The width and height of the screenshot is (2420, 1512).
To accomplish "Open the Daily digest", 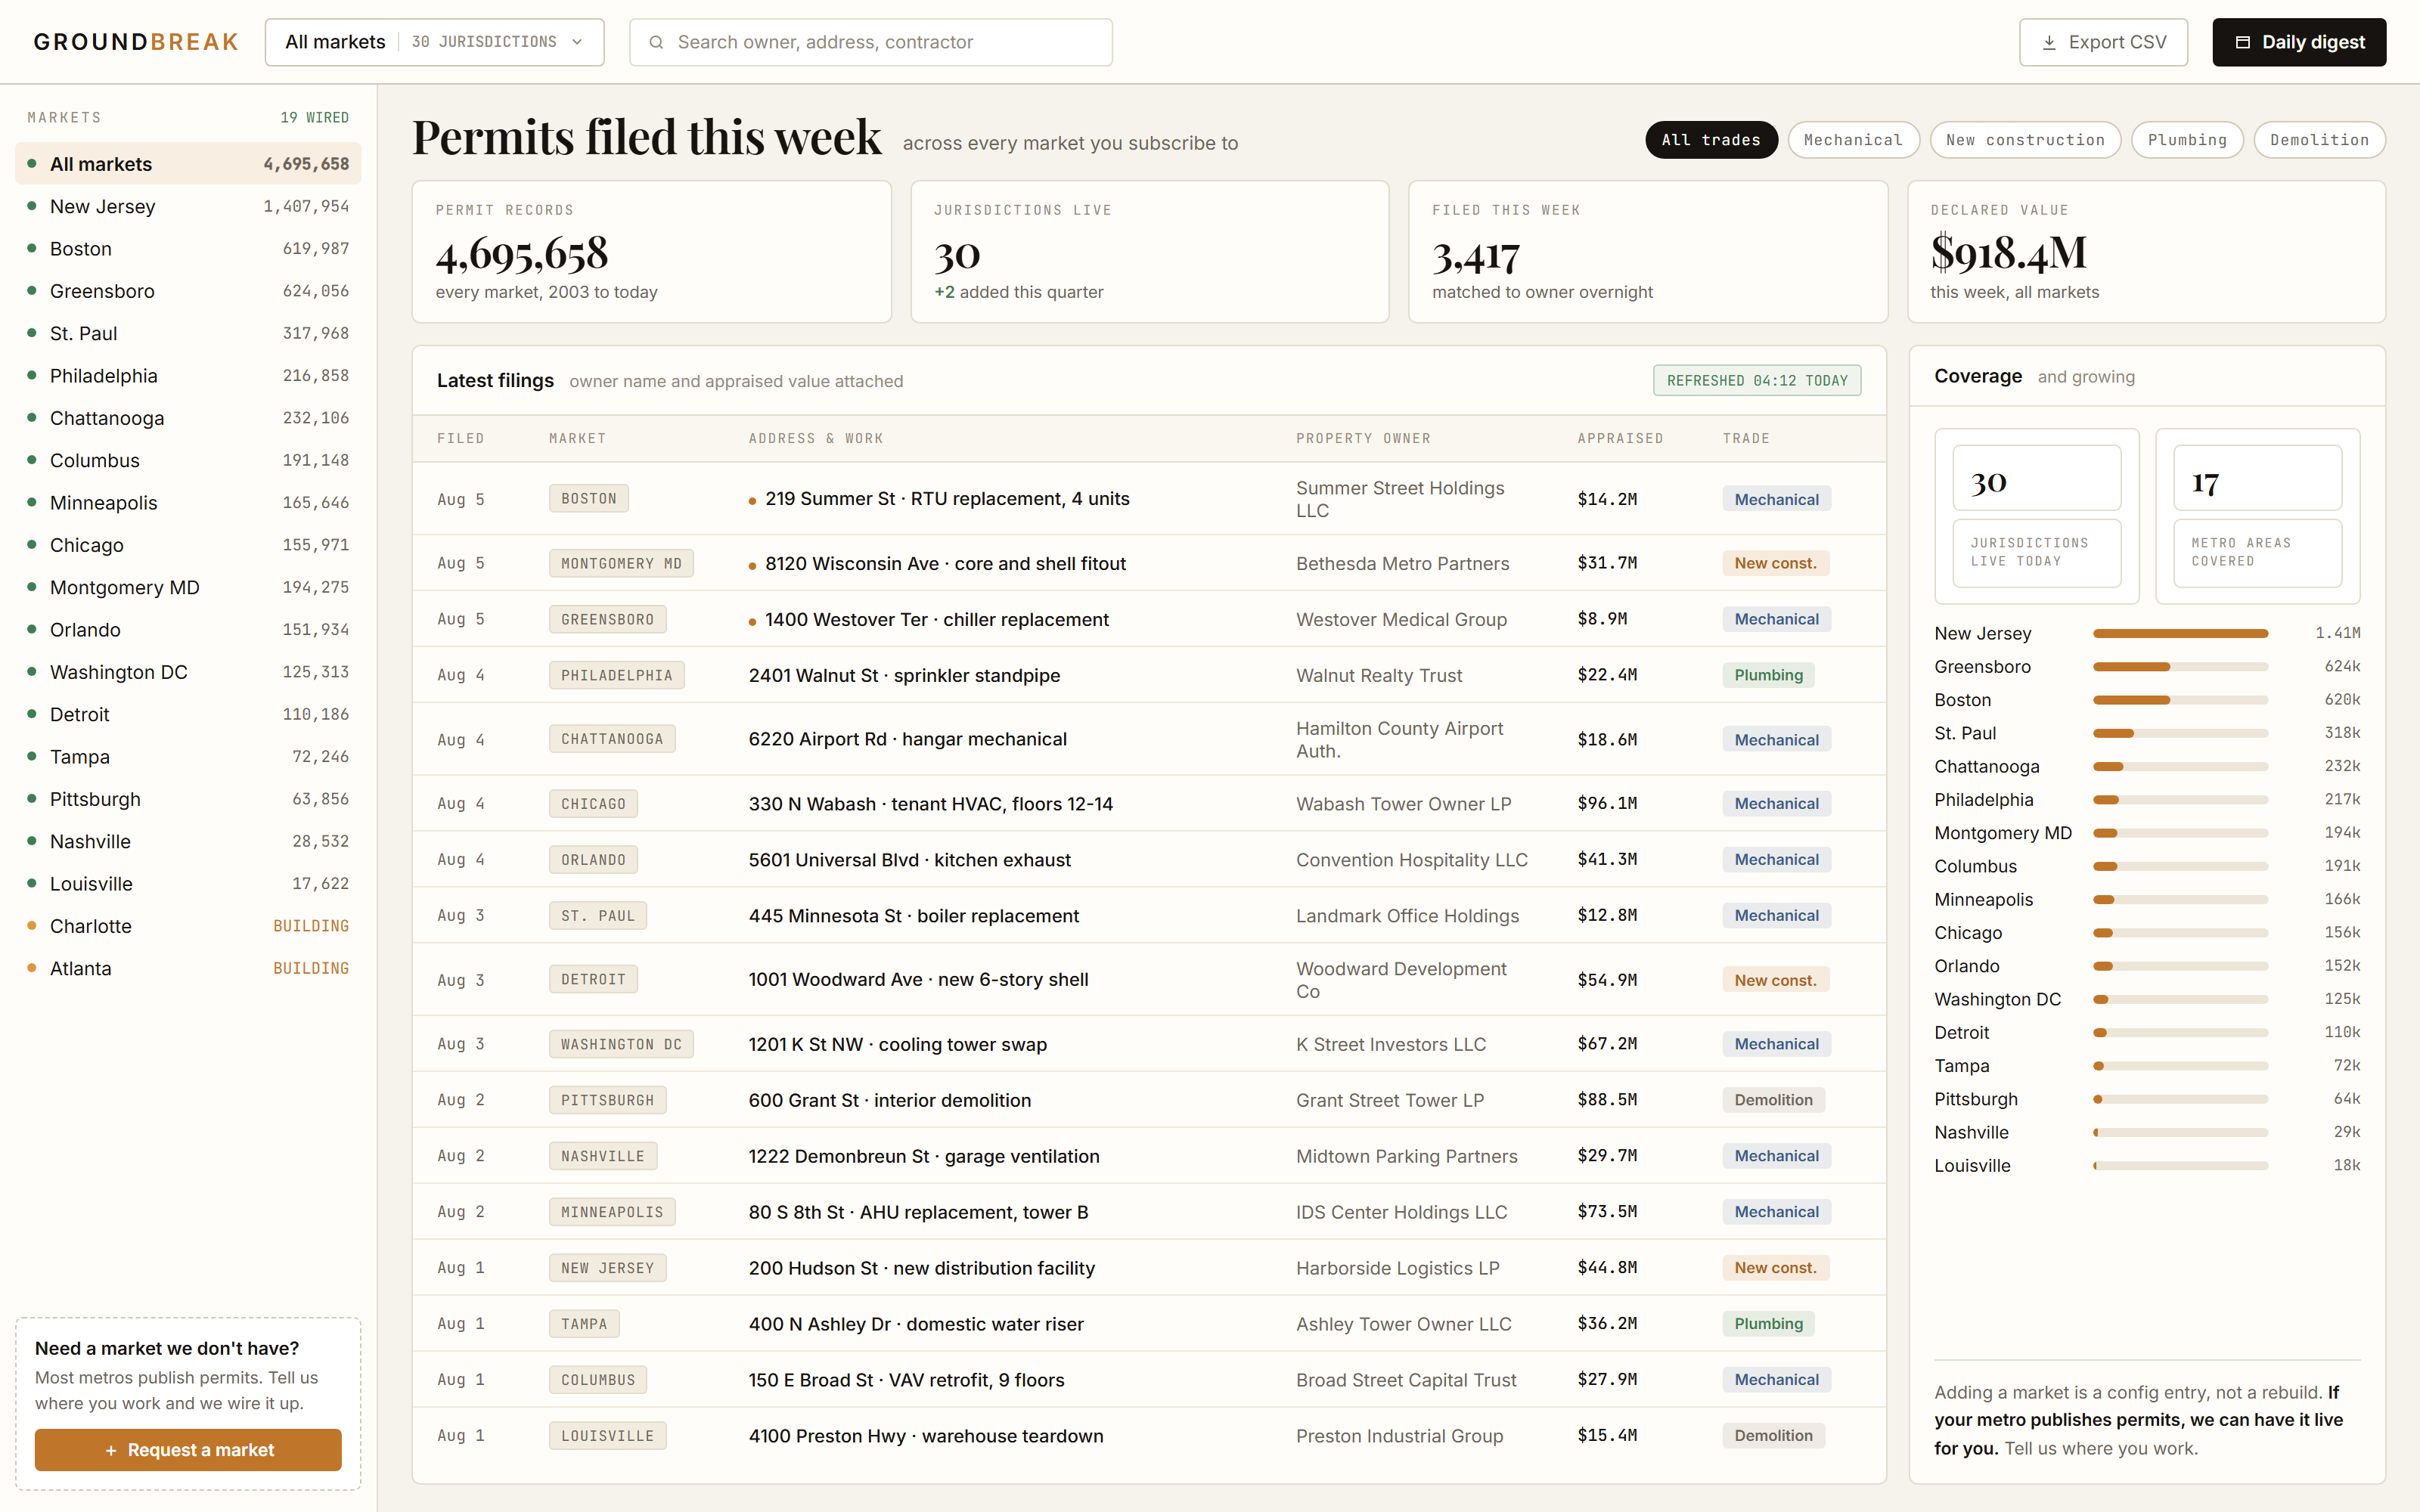I will [2299, 42].
